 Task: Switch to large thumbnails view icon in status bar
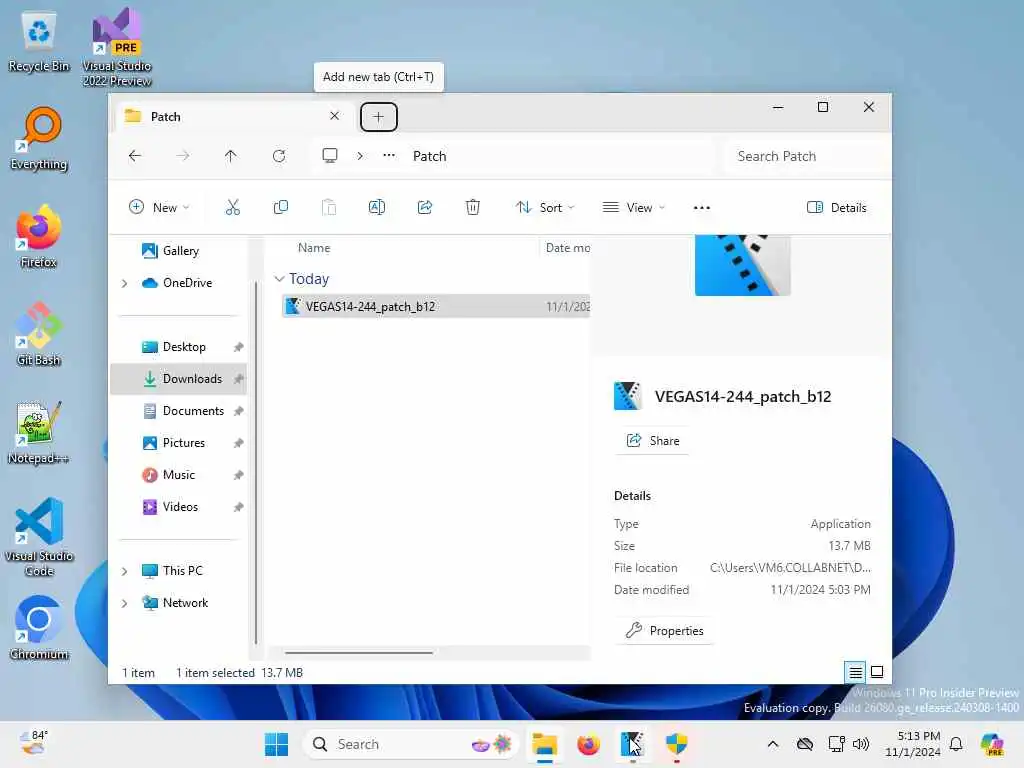877,672
